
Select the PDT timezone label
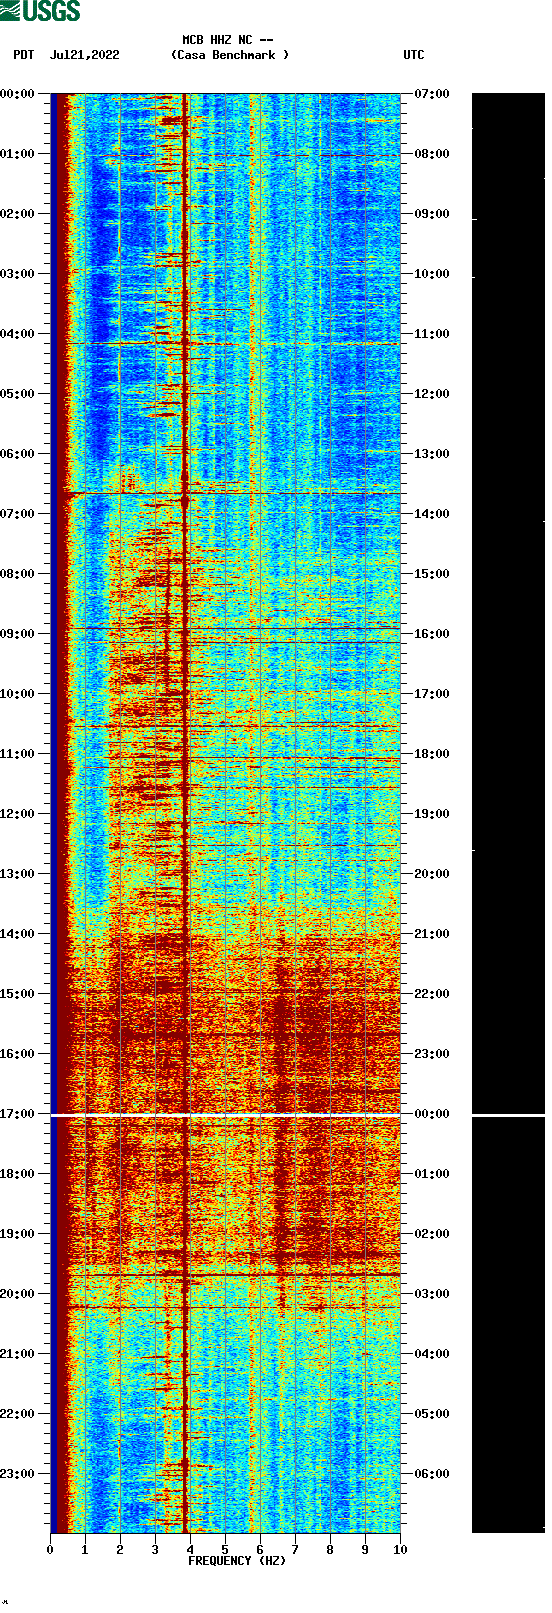tap(24, 55)
